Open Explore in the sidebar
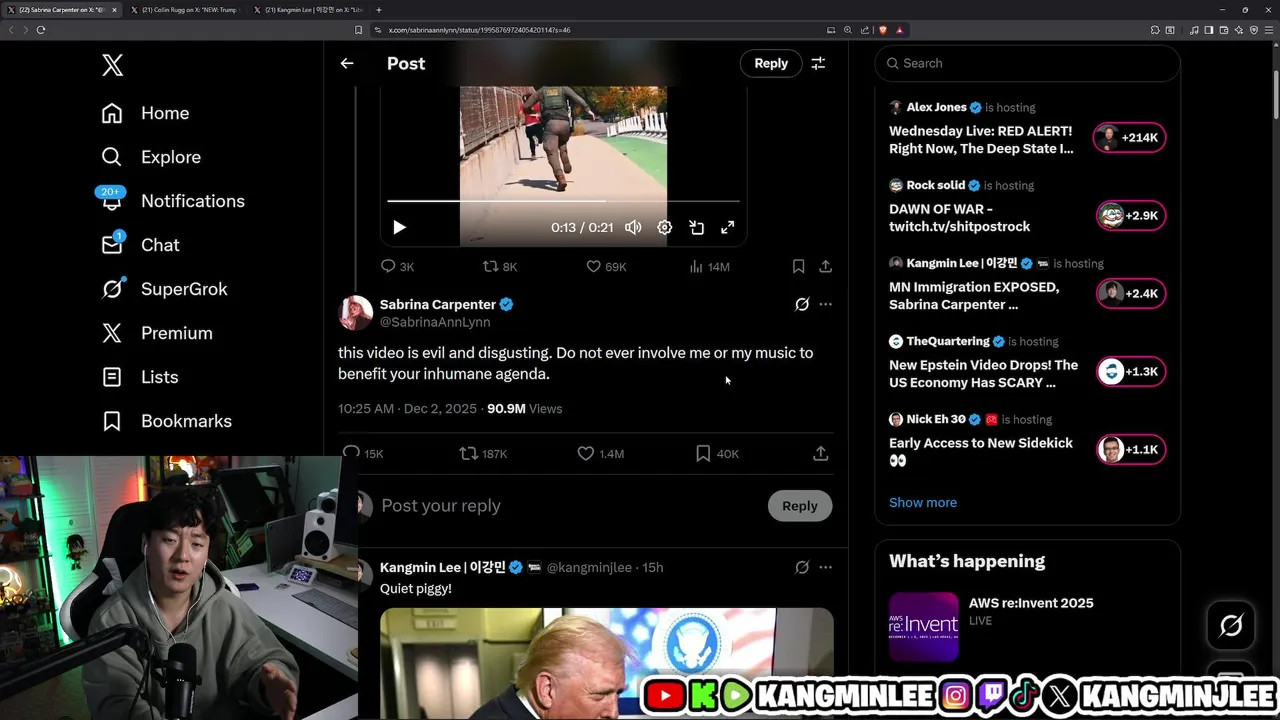Viewport: 1280px width, 720px height. pyautogui.click(x=151, y=157)
